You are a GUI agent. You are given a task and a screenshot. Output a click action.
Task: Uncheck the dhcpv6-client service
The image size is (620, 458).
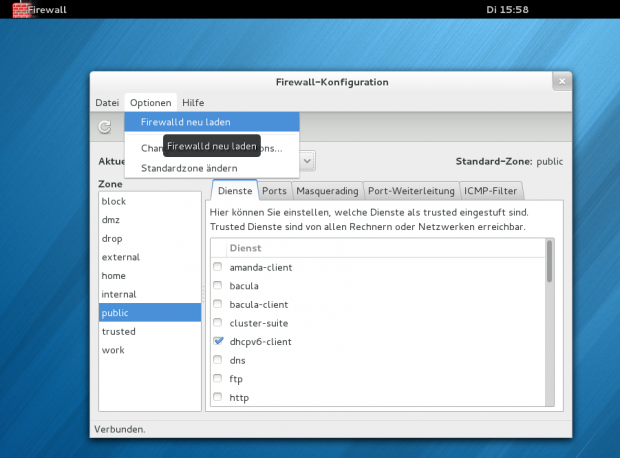[218, 341]
